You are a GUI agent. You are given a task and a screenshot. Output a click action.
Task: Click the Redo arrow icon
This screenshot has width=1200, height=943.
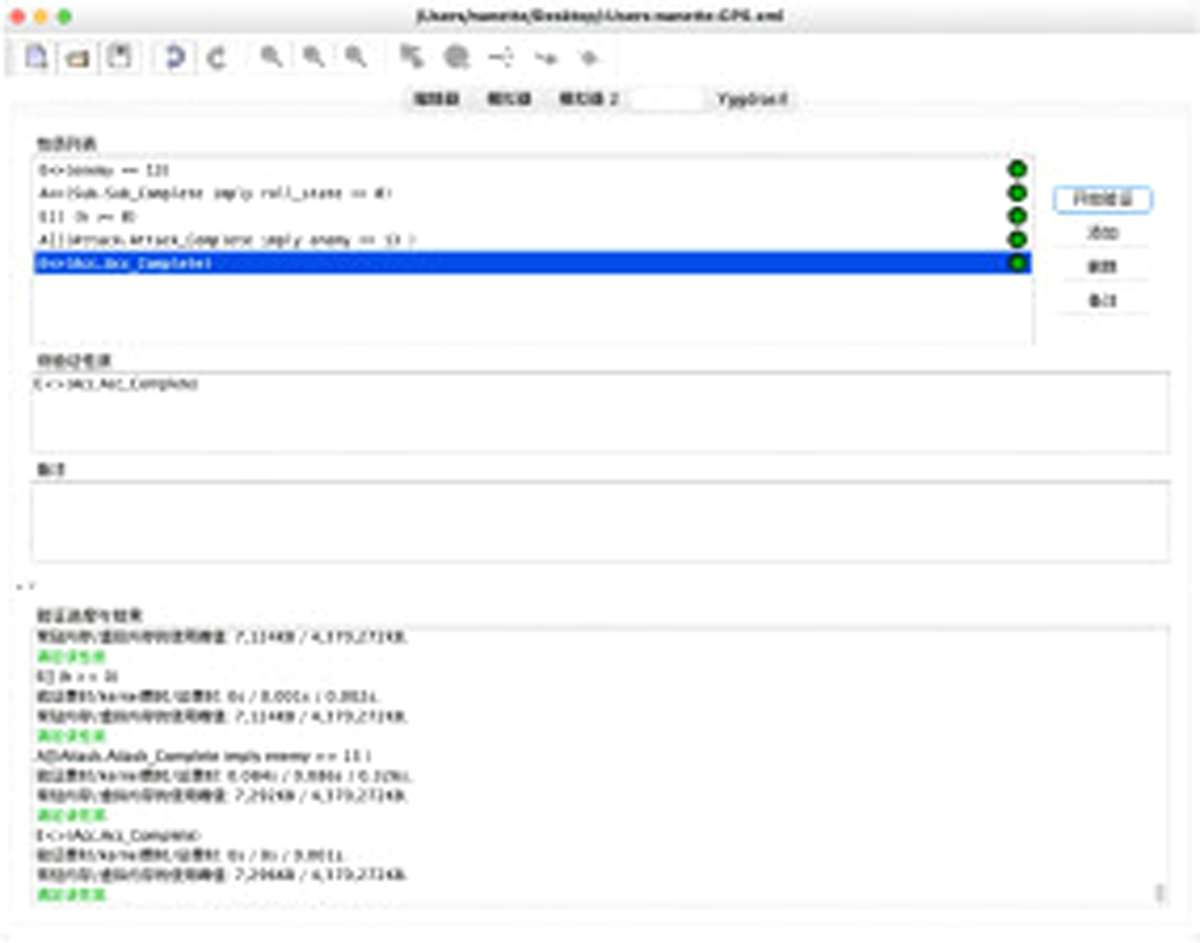pos(216,58)
